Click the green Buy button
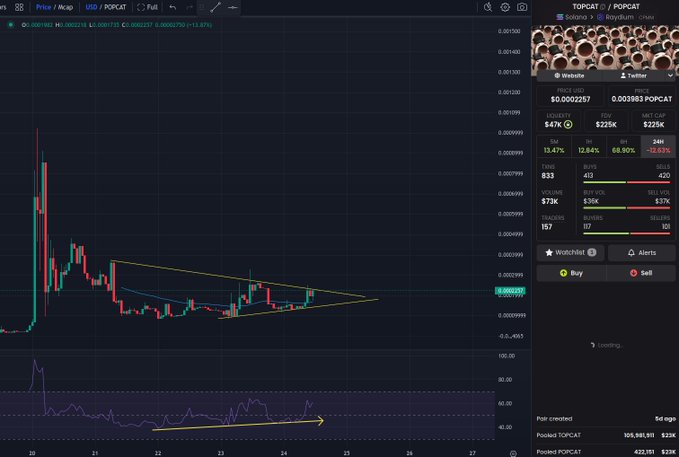 pyautogui.click(x=571, y=273)
